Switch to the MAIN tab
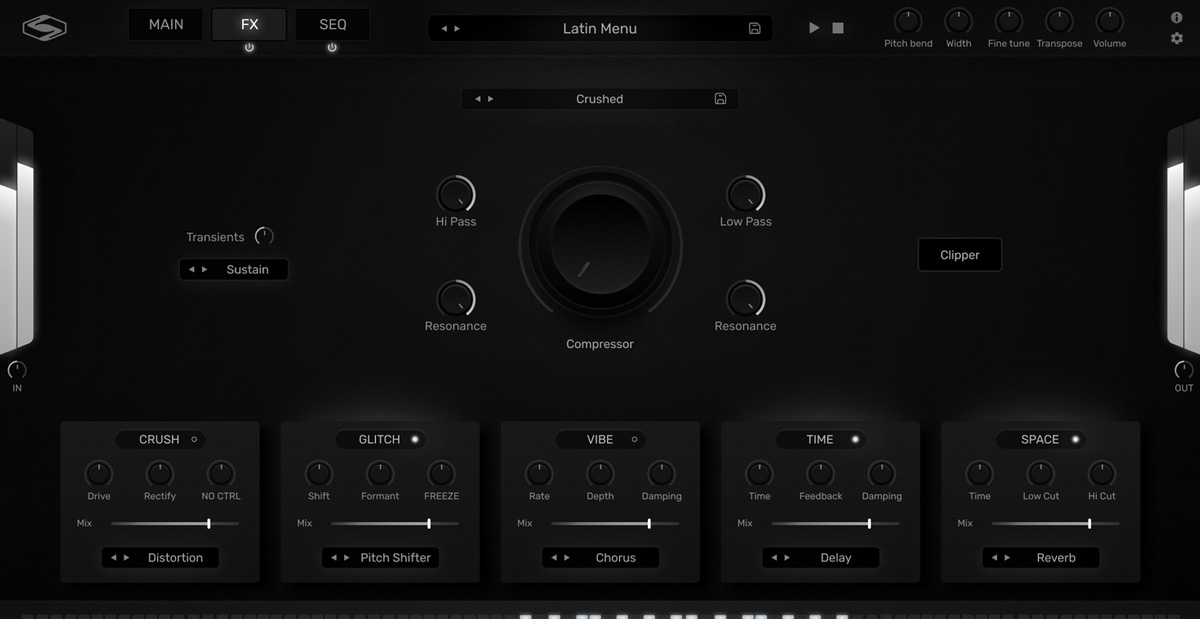1200x619 pixels. point(166,24)
